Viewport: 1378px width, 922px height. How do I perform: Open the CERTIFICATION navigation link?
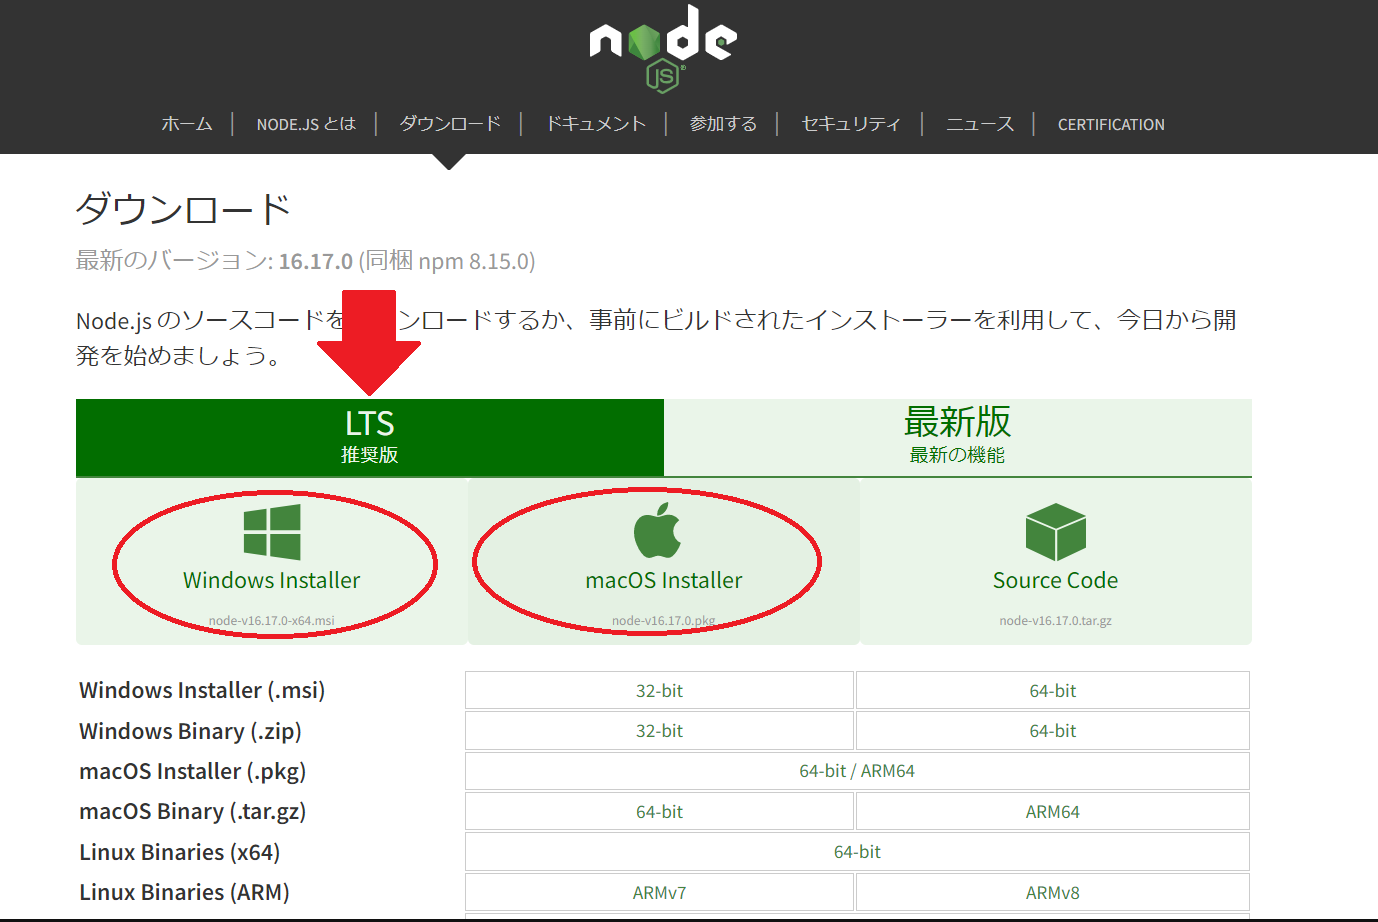pyautogui.click(x=1111, y=124)
